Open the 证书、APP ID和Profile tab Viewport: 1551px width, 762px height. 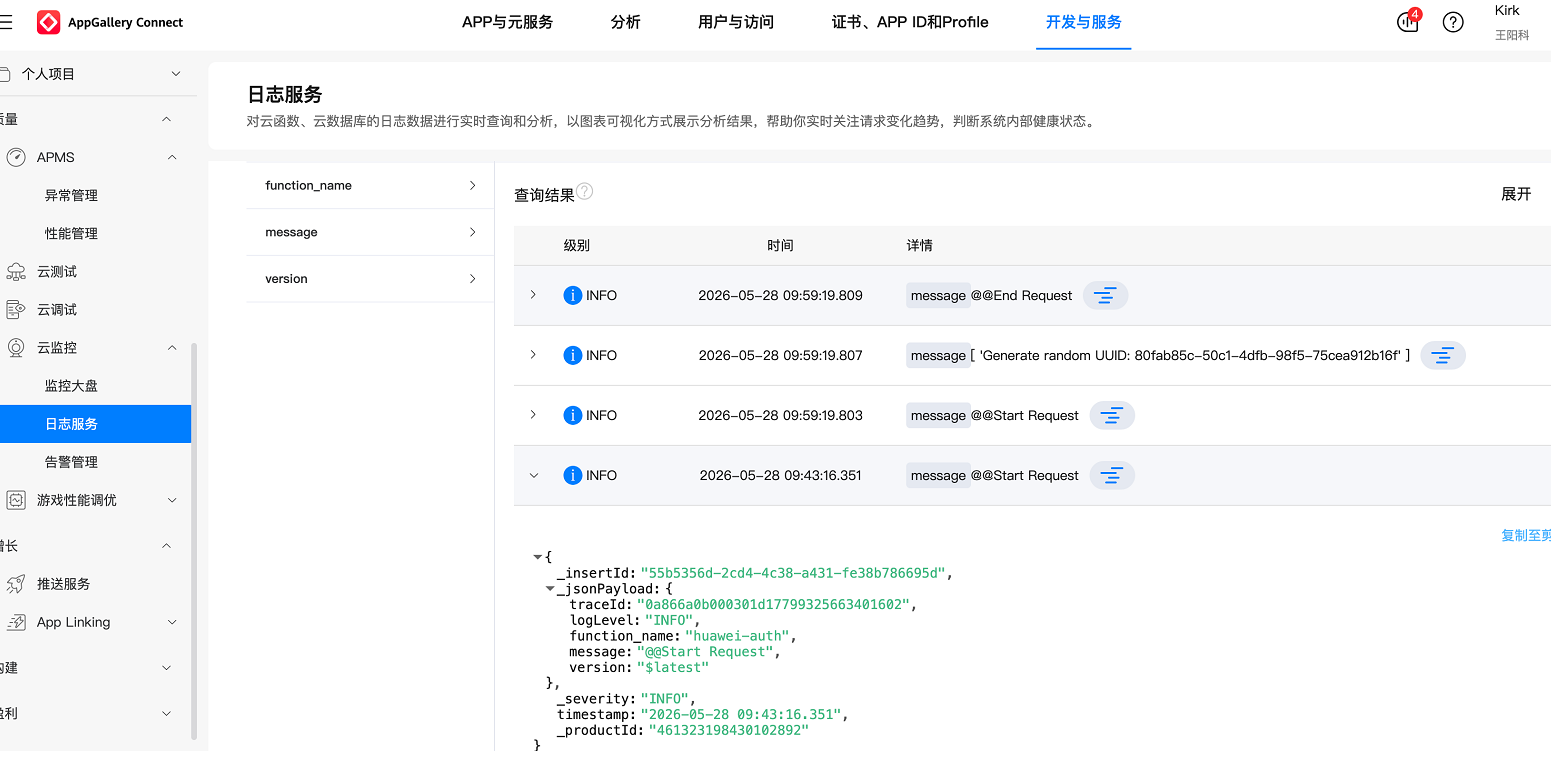[910, 22]
